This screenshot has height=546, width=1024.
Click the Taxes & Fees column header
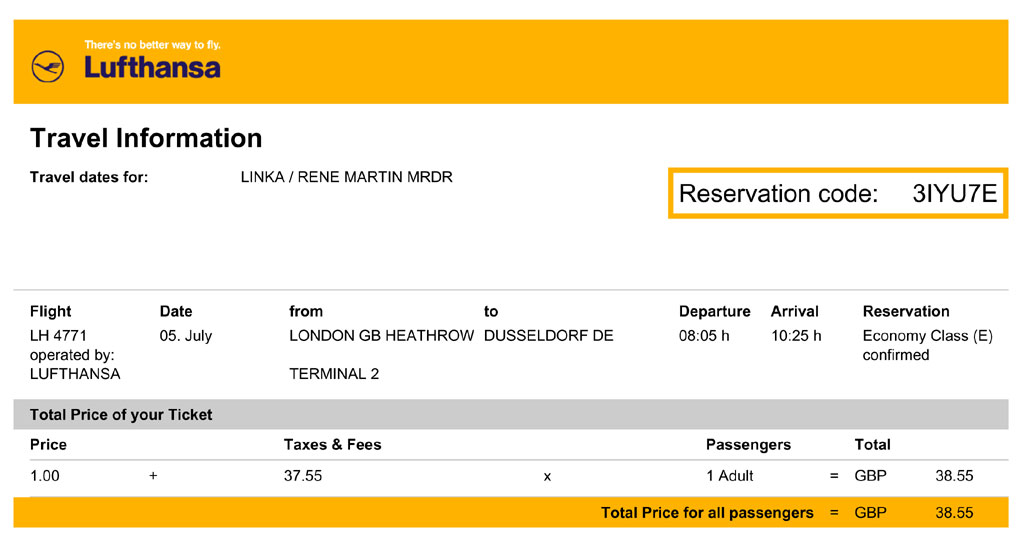pos(333,444)
